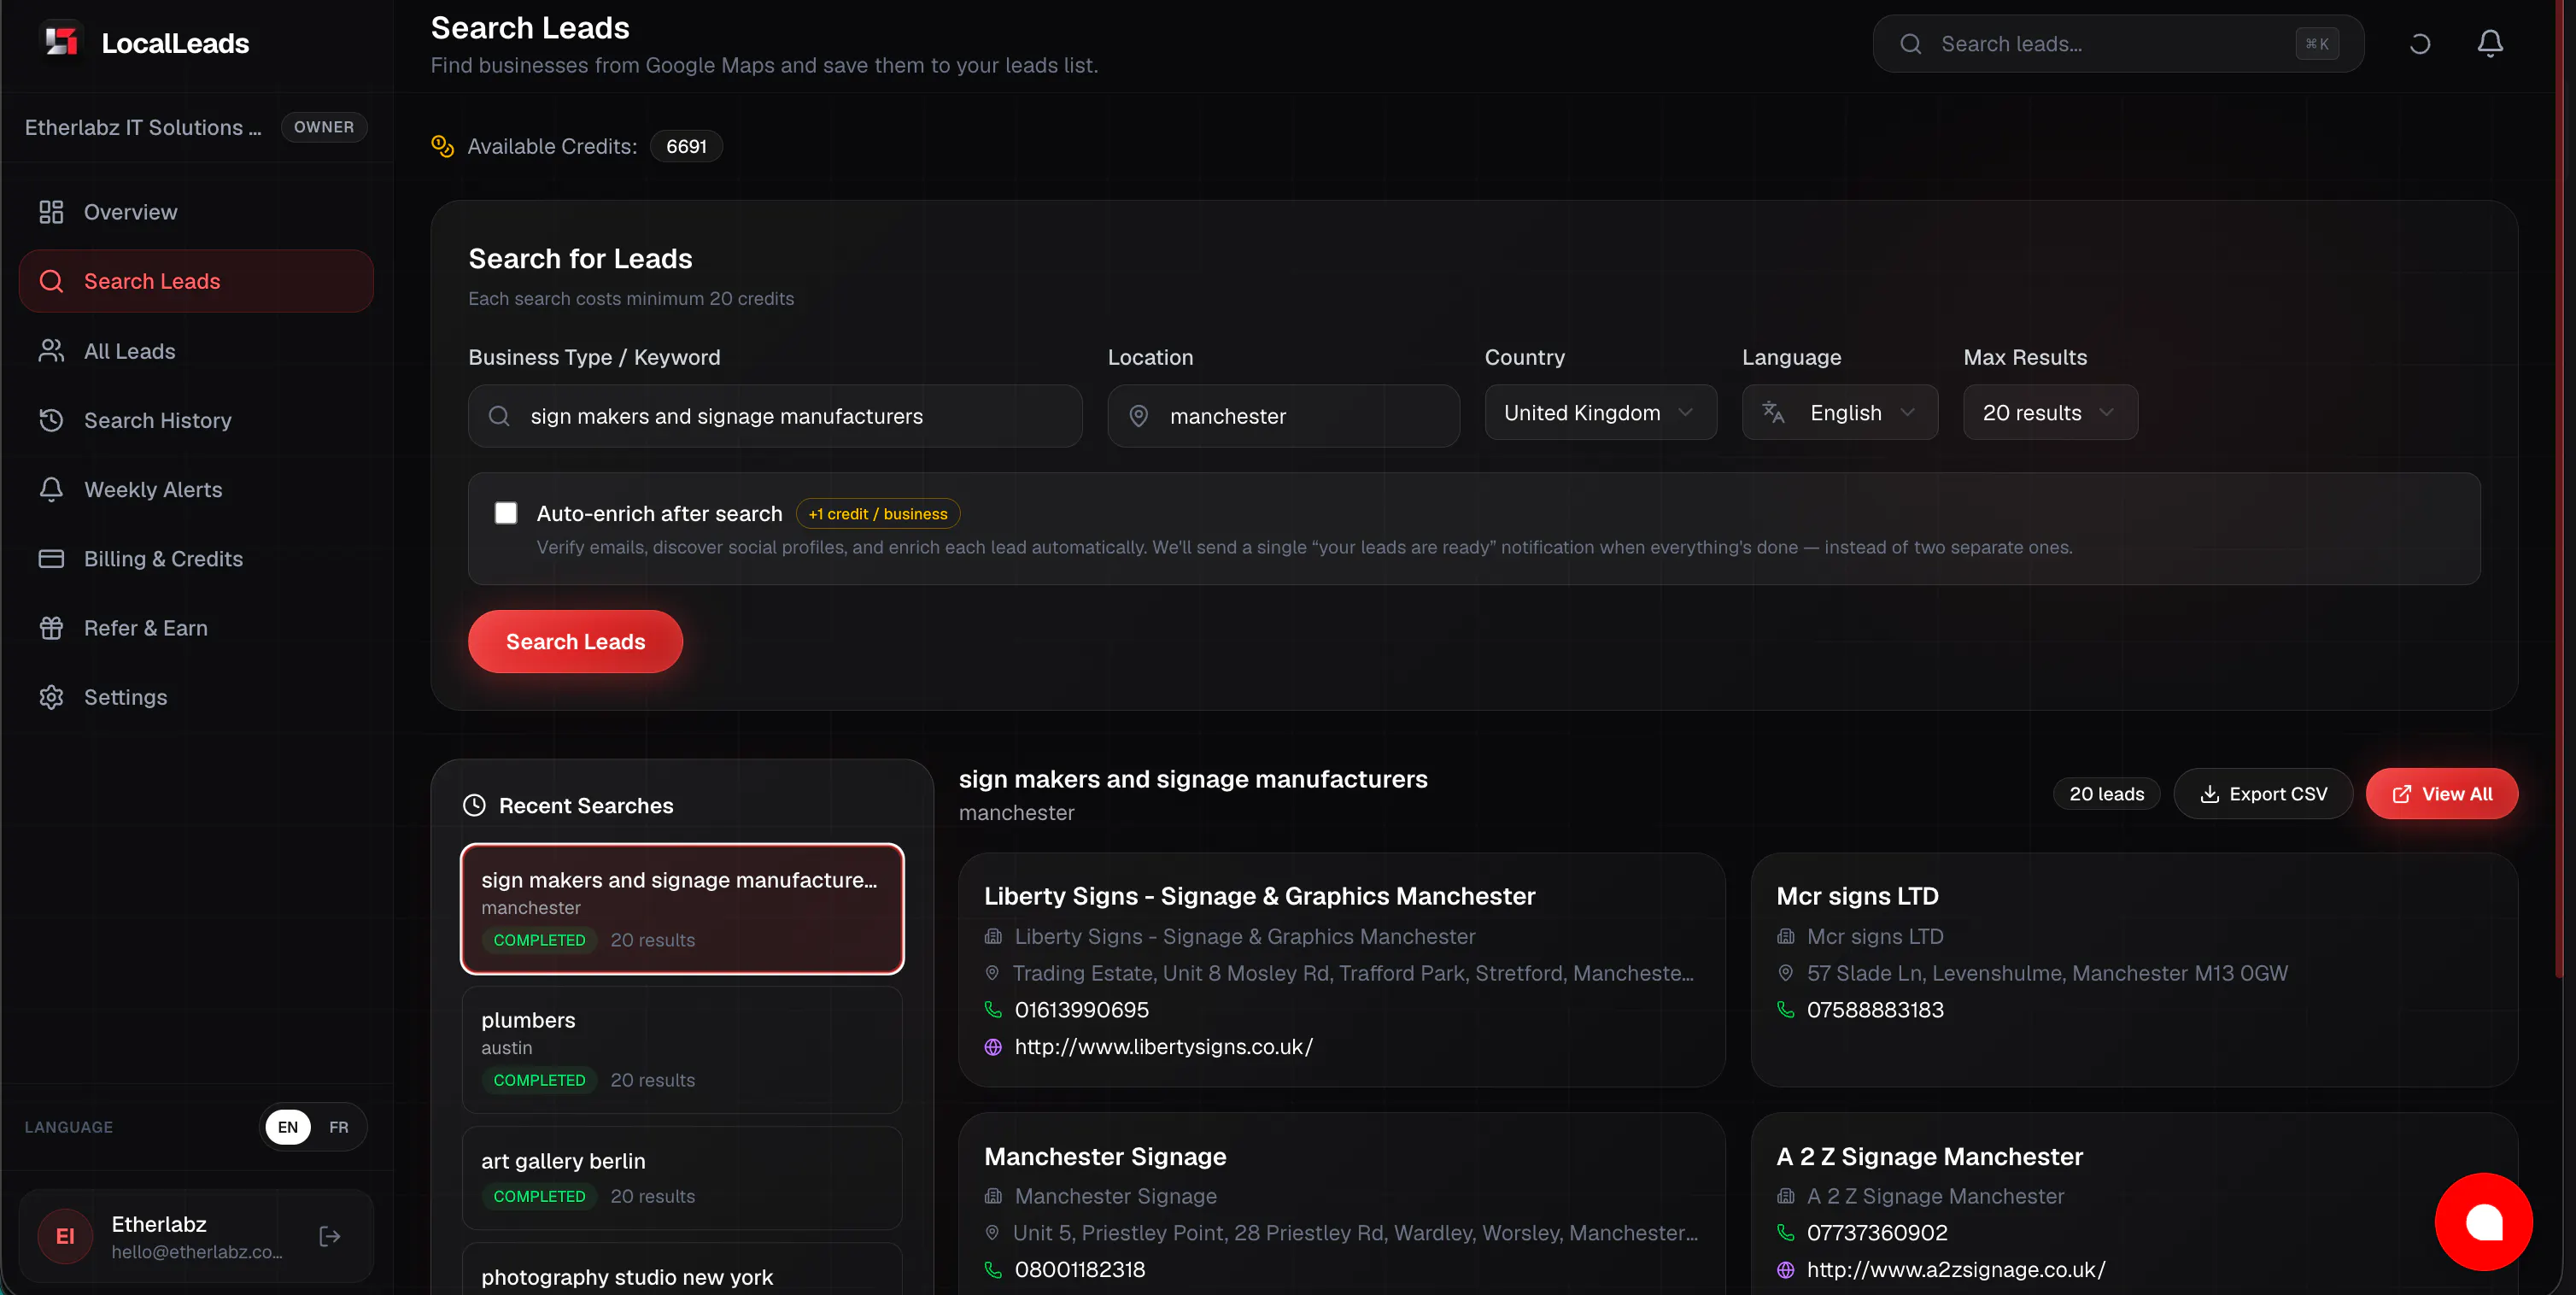The image size is (2576, 1295).
Task: Select EN language toggle
Action: click(x=288, y=1127)
